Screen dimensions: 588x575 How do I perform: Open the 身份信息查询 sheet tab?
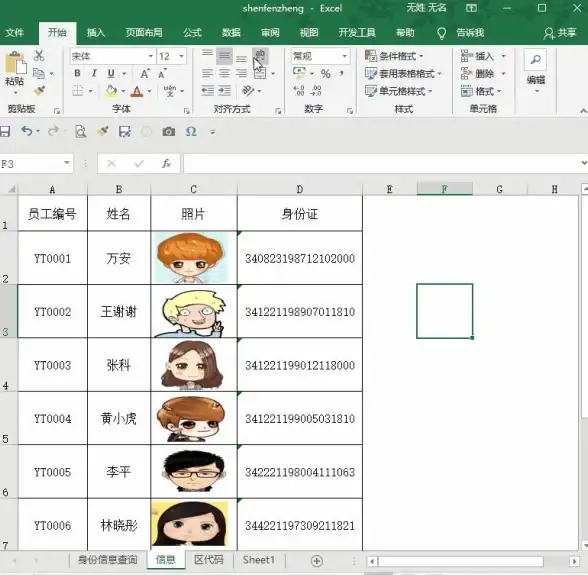tap(108, 560)
